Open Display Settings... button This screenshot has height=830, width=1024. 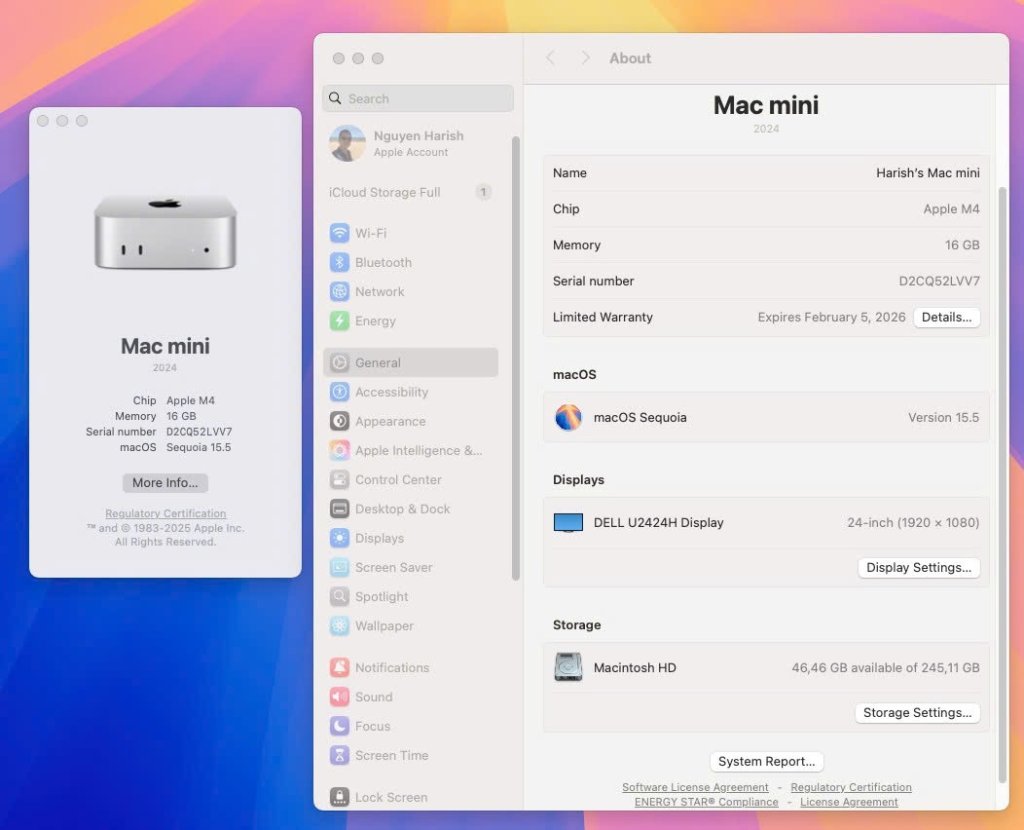click(x=918, y=567)
